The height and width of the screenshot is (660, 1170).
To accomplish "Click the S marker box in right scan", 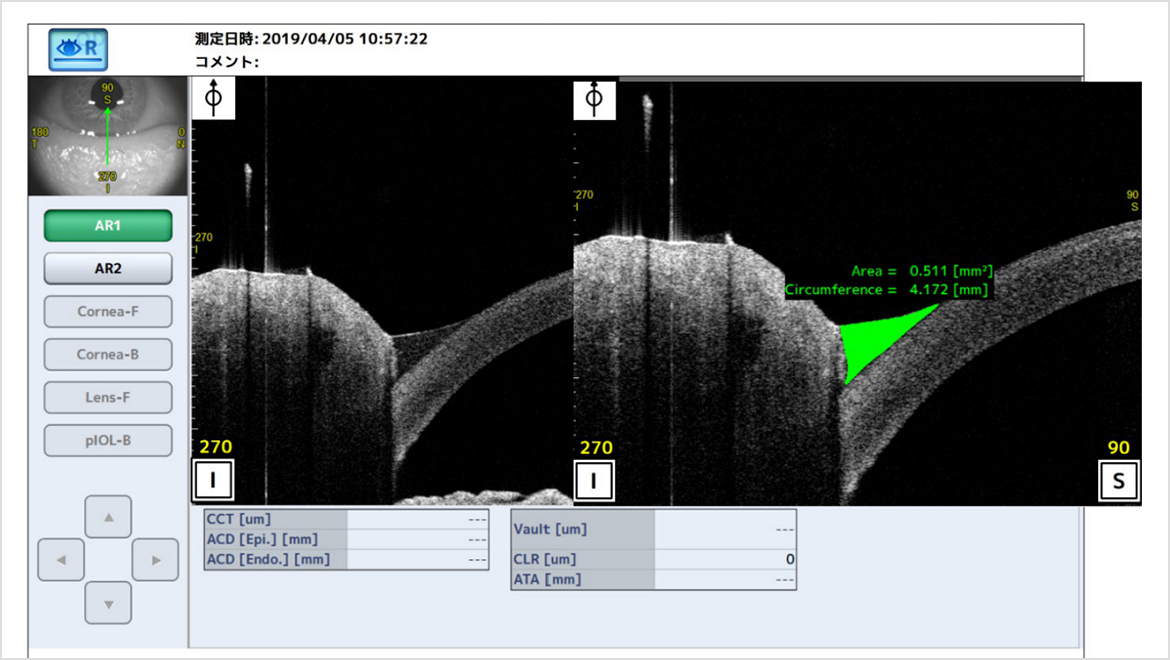I will (1119, 481).
